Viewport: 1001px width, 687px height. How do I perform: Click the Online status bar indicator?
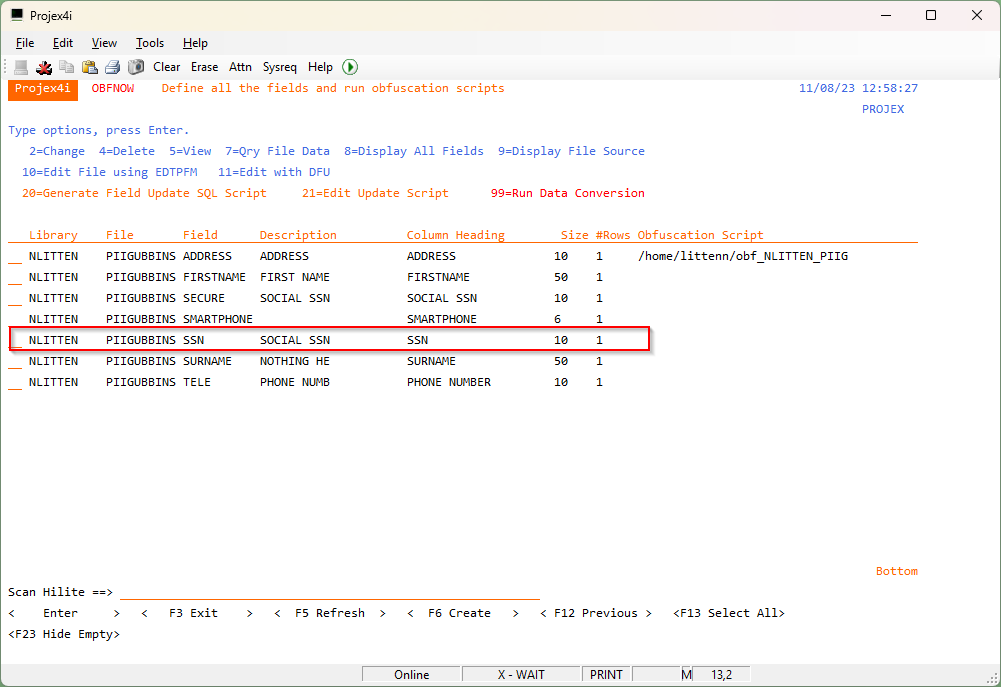(412, 675)
